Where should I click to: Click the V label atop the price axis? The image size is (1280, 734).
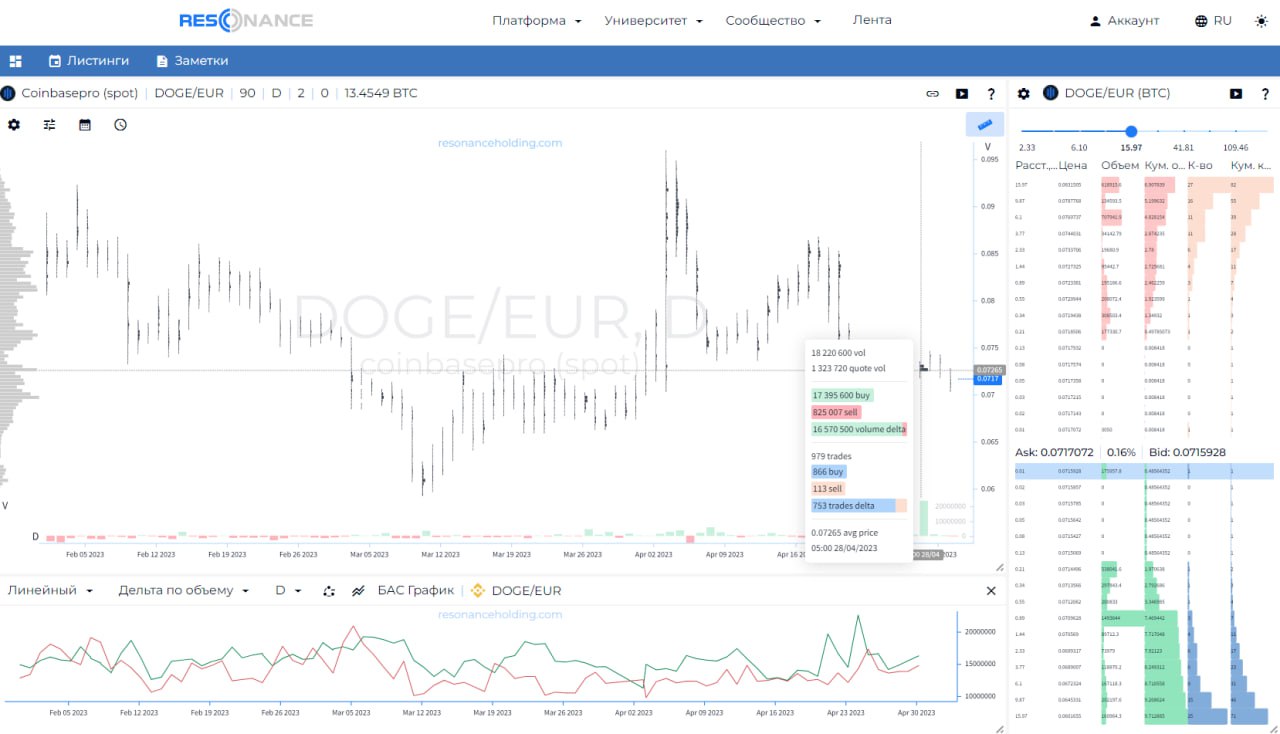[x=987, y=147]
